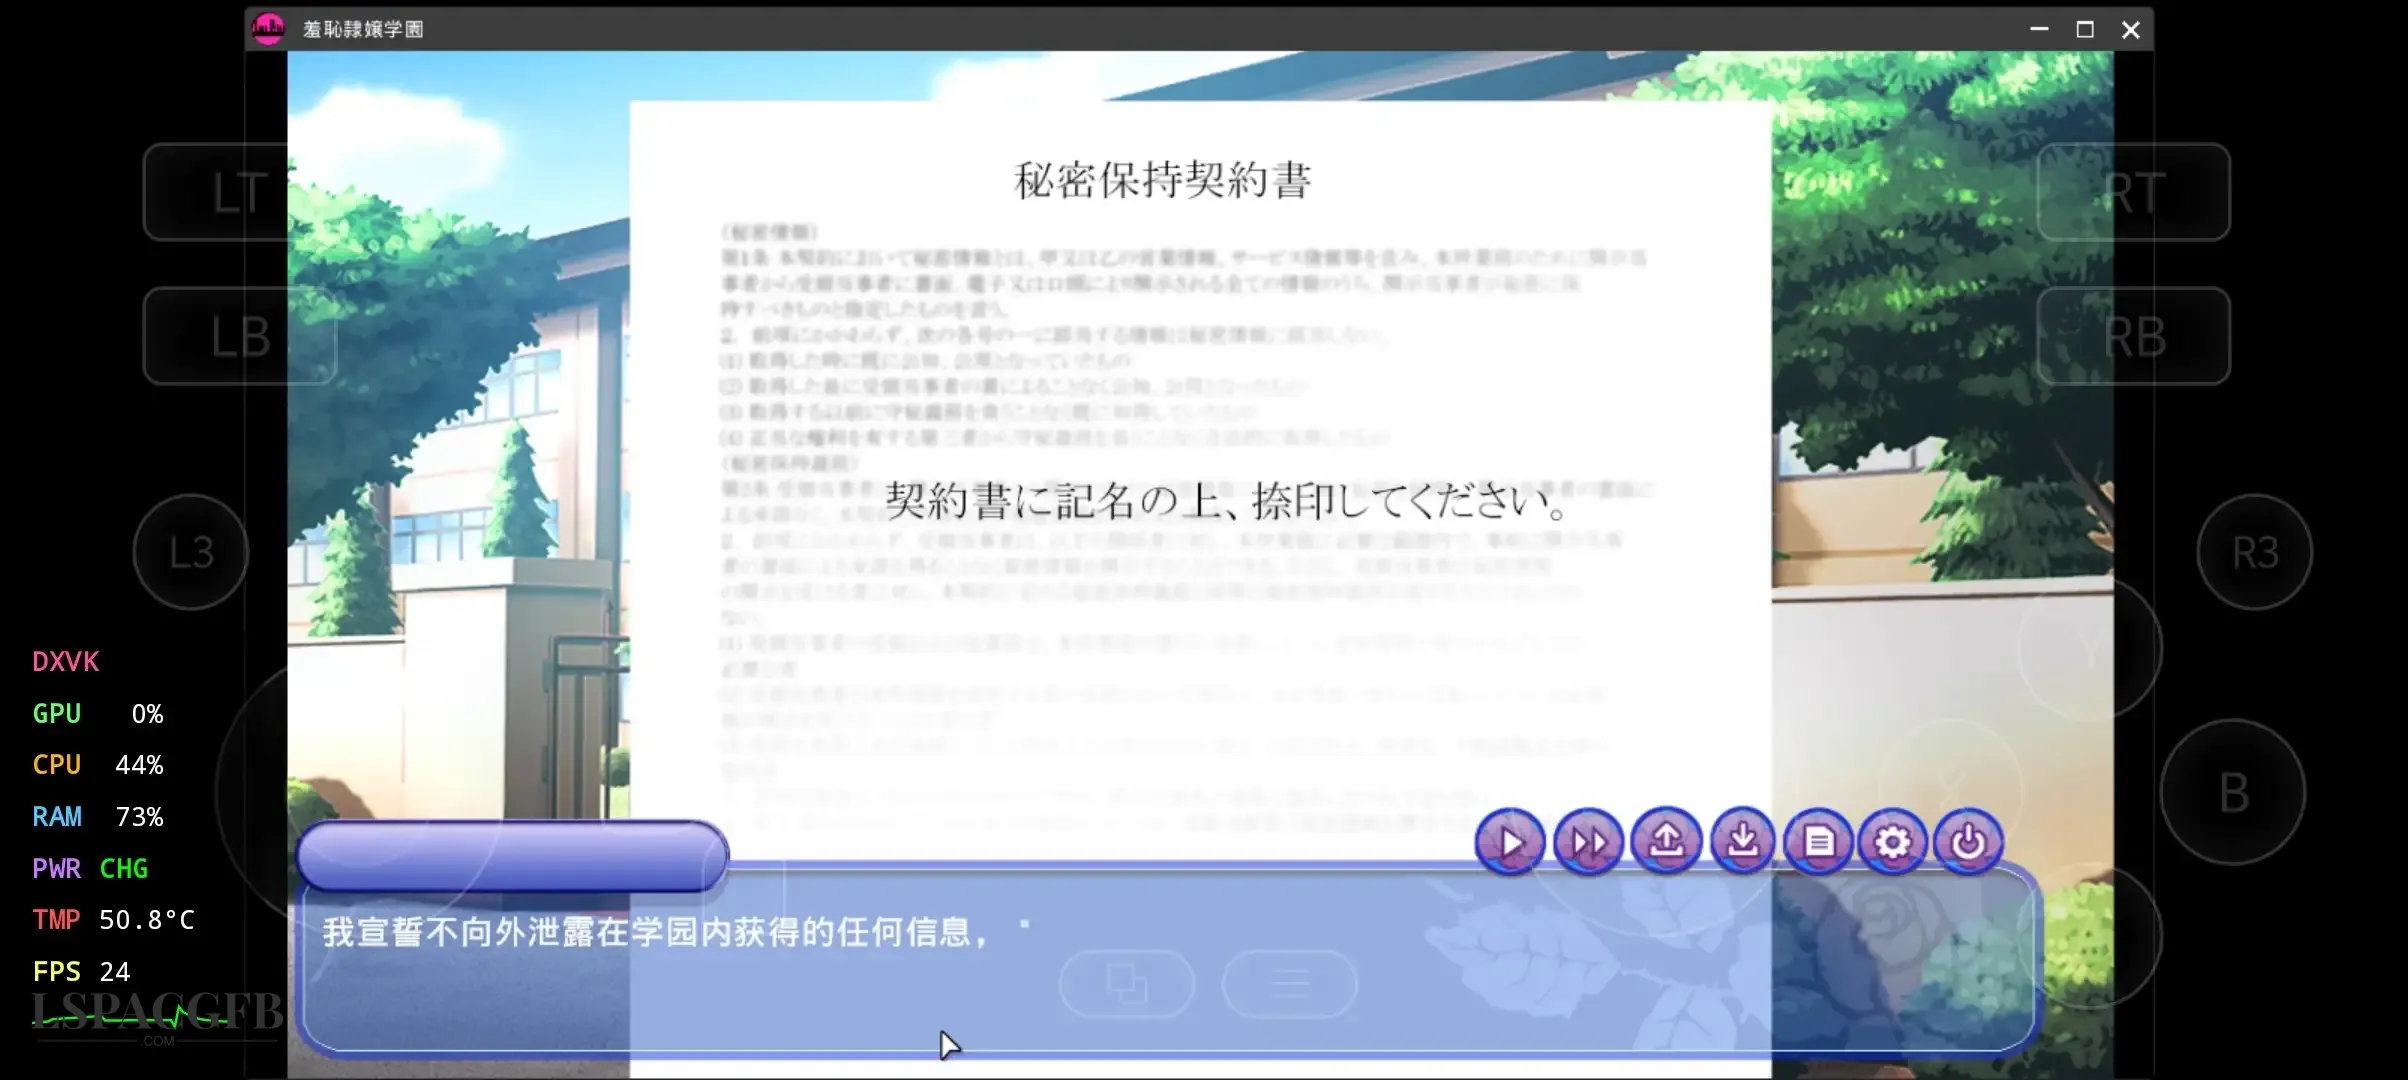
Task: Click the power quit icon
Action: coord(1968,843)
